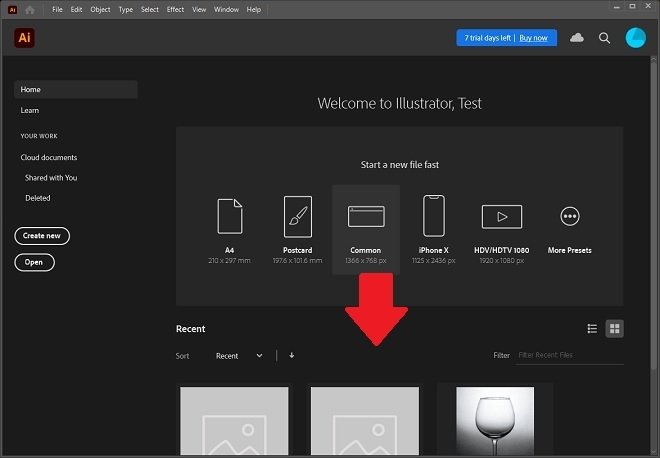
Task: Click the vertical scrollbar on the right
Action: [654, 215]
